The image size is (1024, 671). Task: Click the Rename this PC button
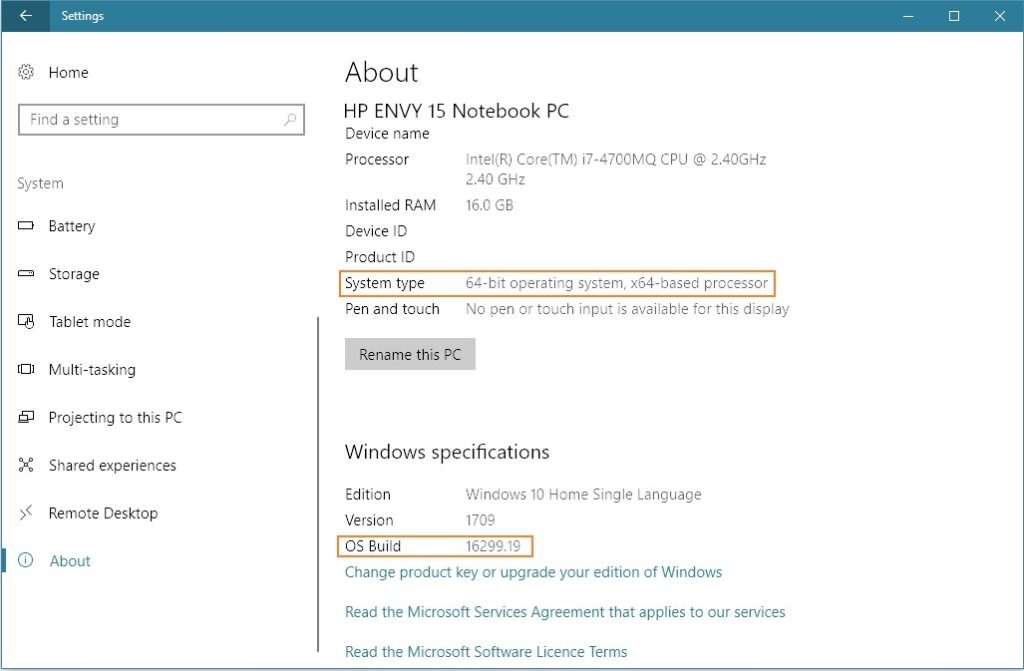tap(409, 354)
